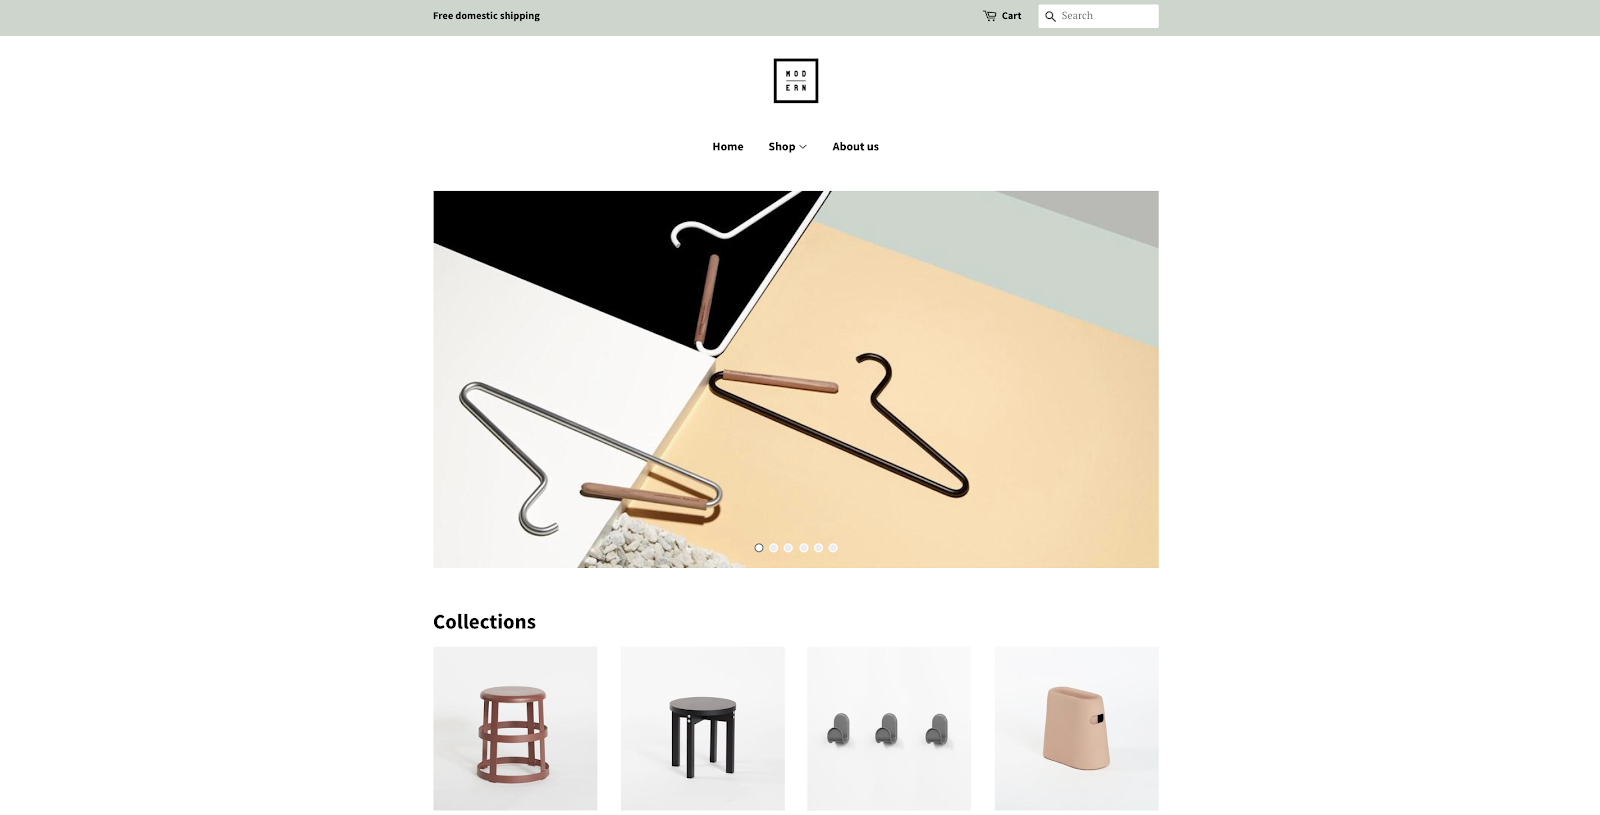The height and width of the screenshot is (815, 1600).
Task: Select the first slideshow dot
Action: (759, 548)
